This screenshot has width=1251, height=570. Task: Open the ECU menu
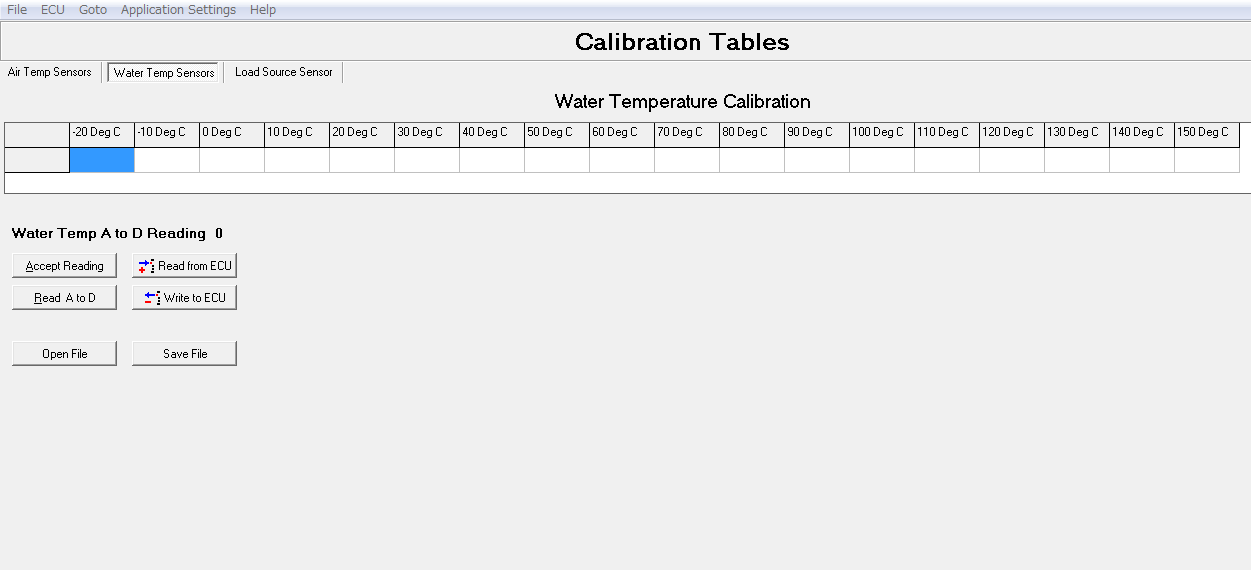click(53, 10)
